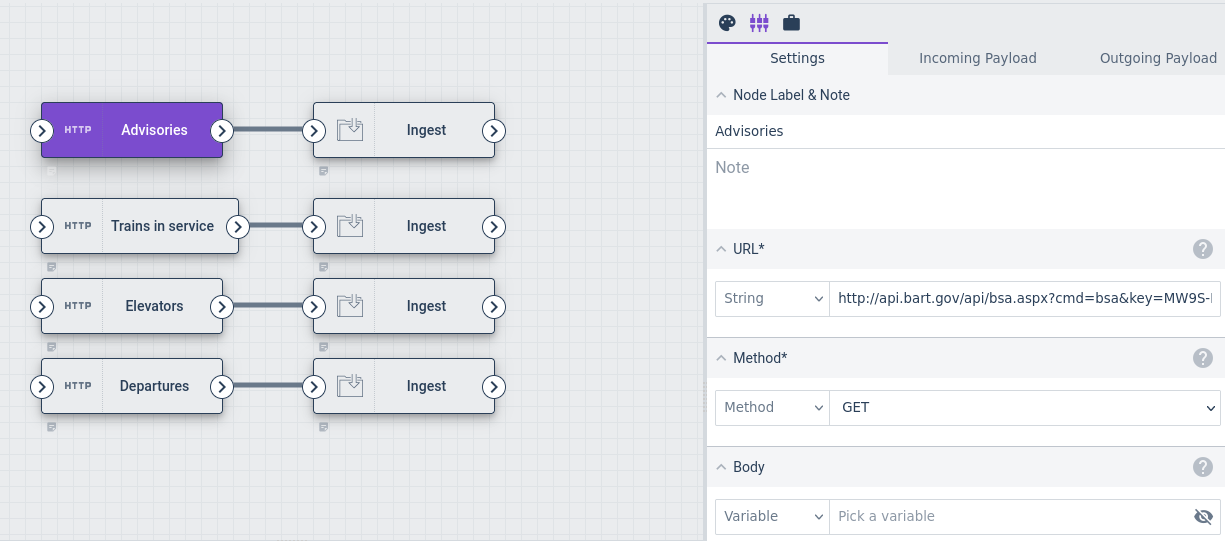This screenshot has height=541, width=1225.
Task: Open the briefcase icon in panel header
Action: 791,22
